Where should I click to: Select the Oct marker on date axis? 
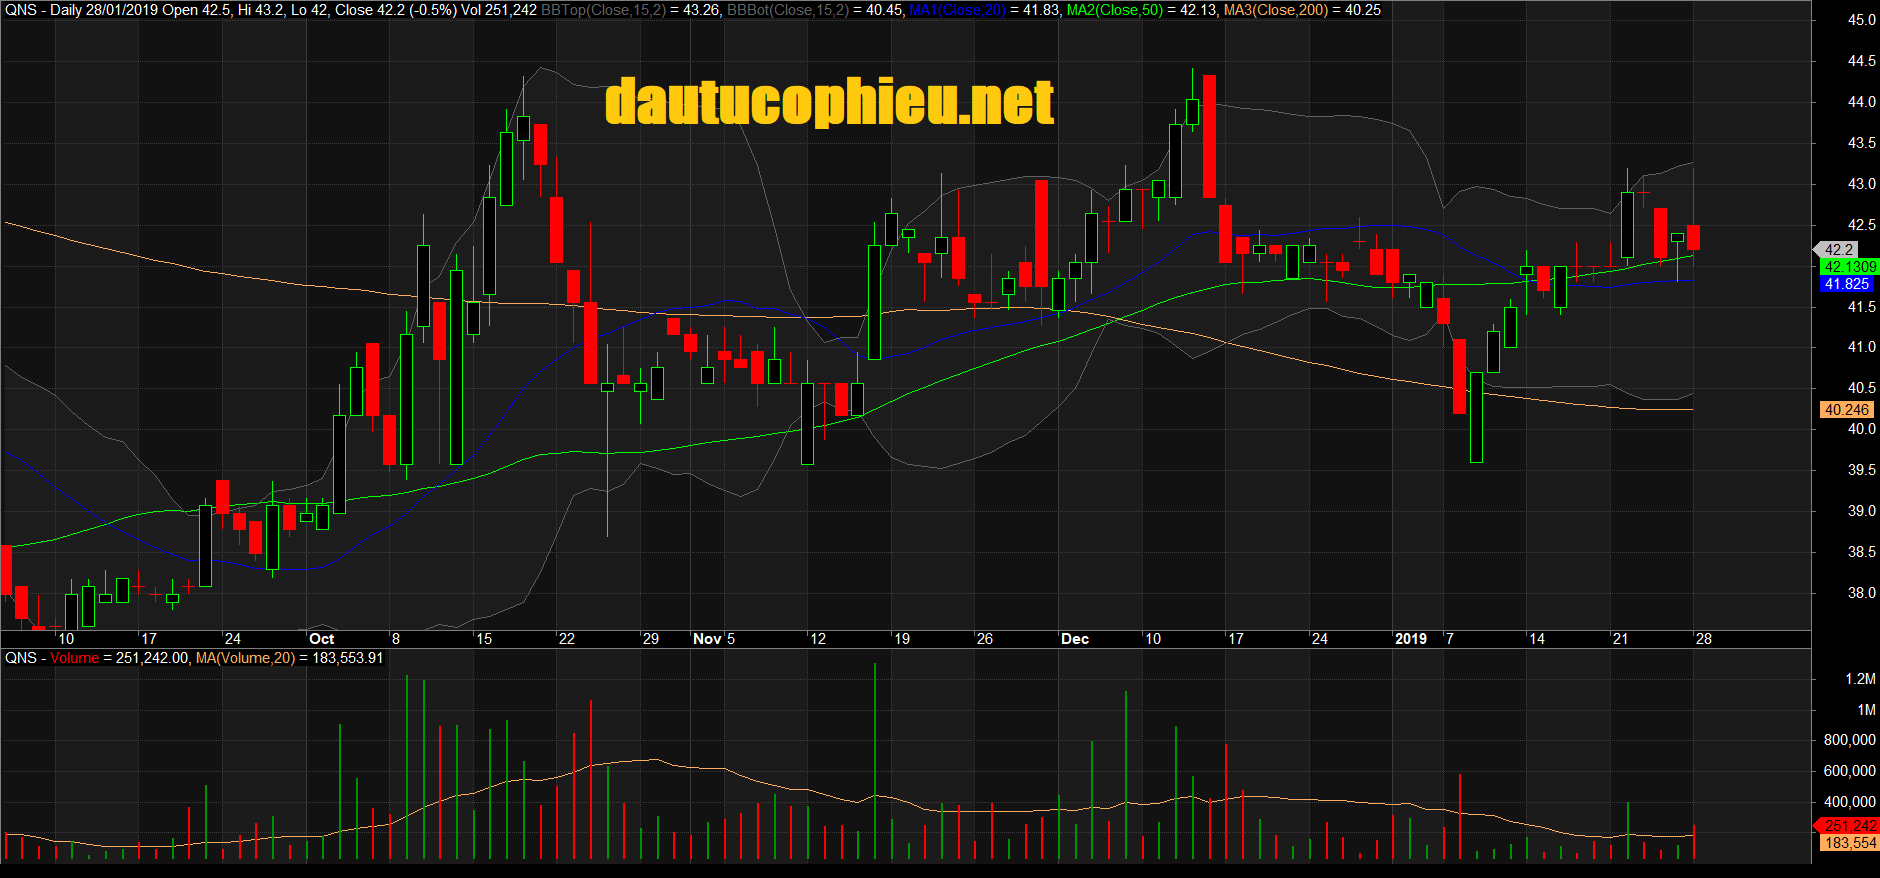coord(321,639)
